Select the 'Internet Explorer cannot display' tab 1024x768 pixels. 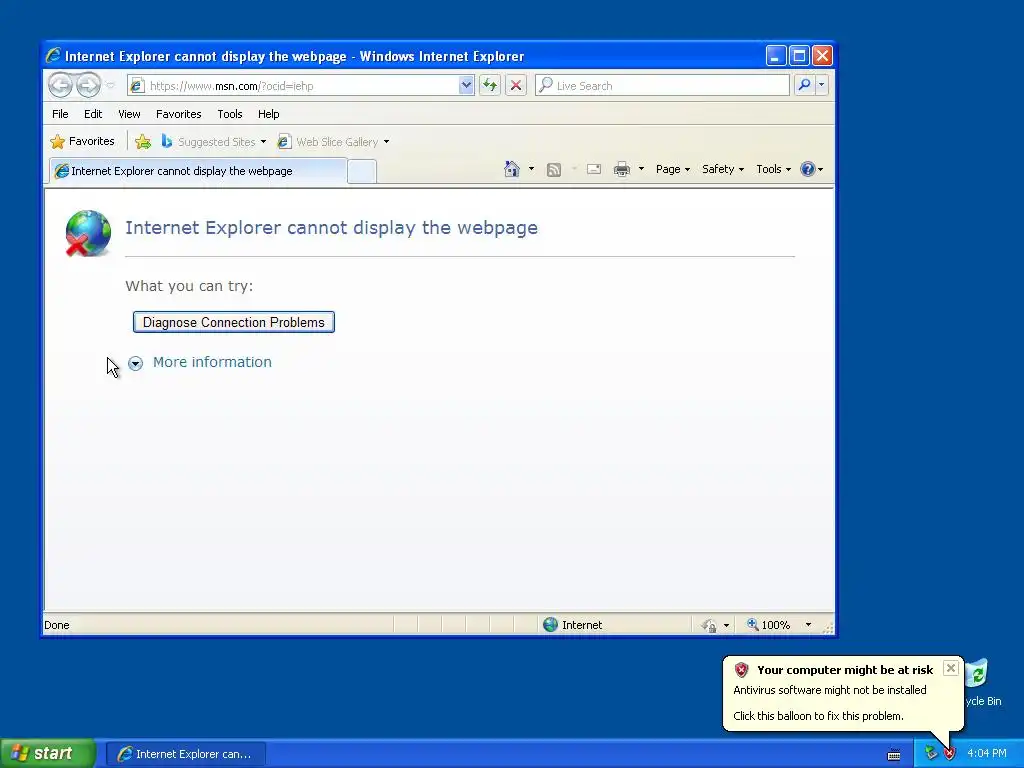pos(198,171)
